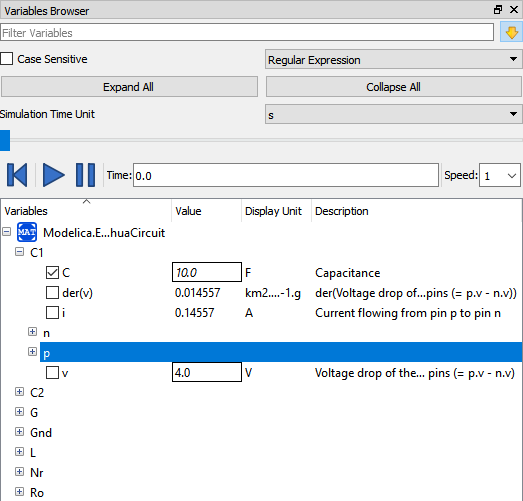
Task: Click the yellow down-arrow filter options icon
Action: click(511, 32)
